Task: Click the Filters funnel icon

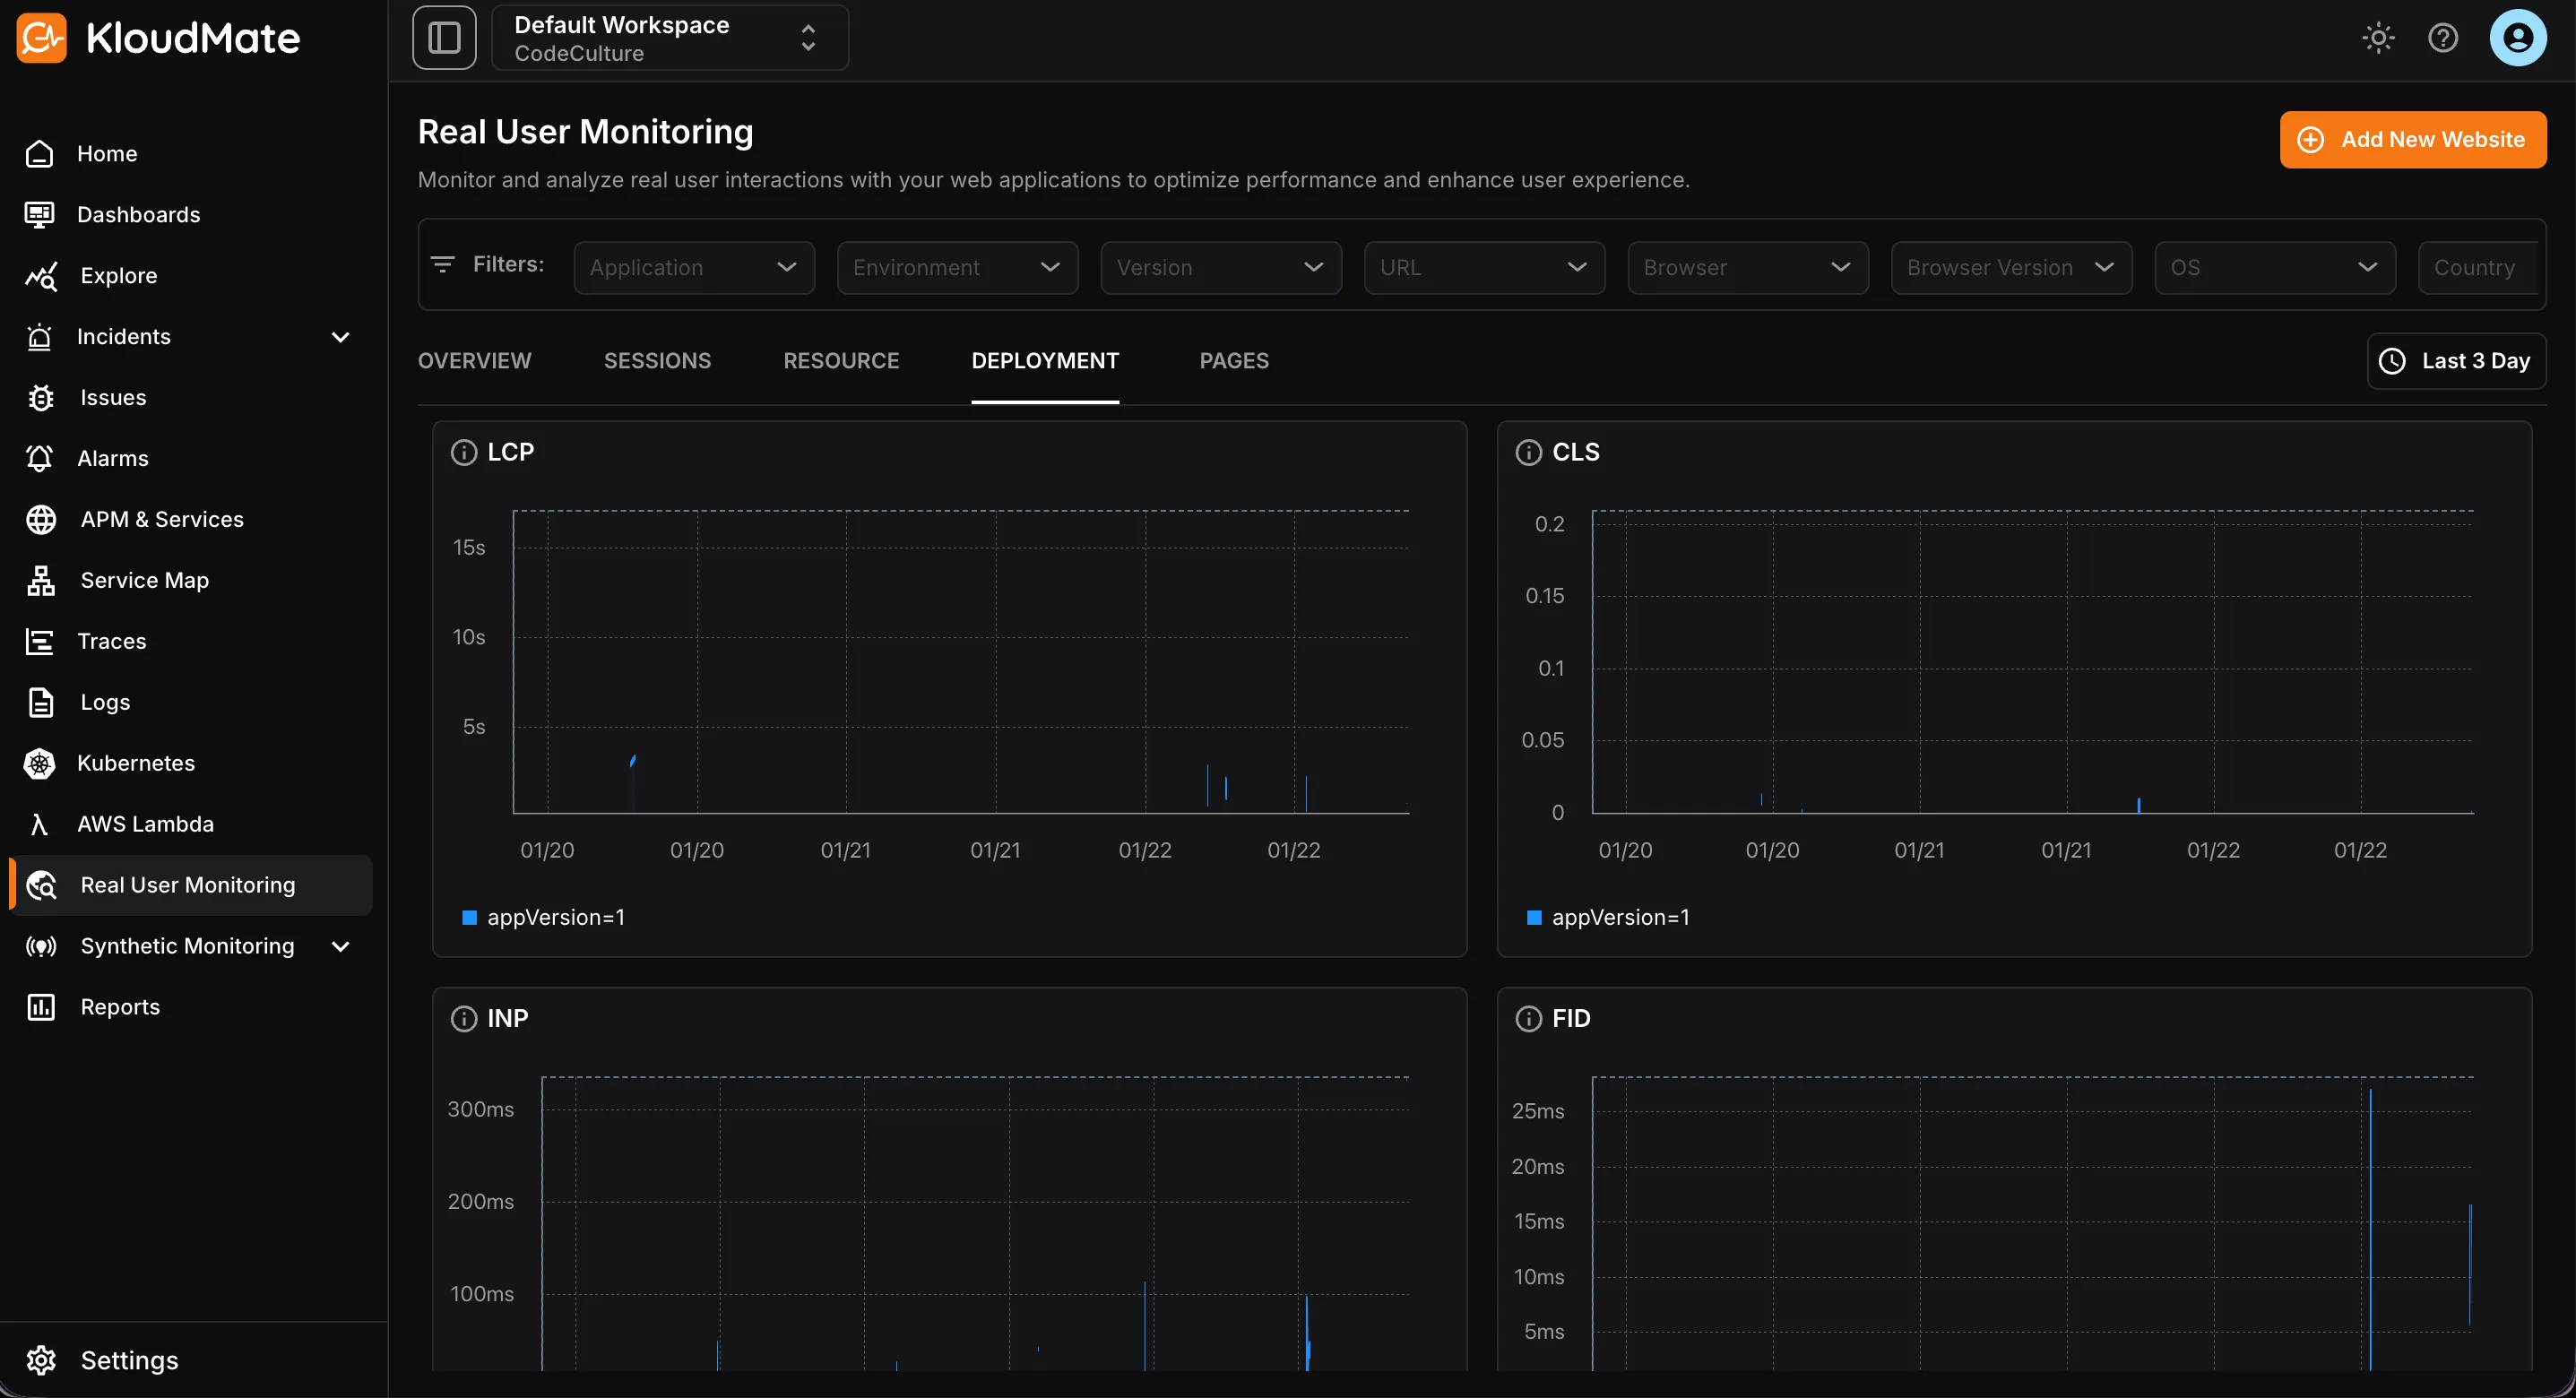Action: point(442,264)
